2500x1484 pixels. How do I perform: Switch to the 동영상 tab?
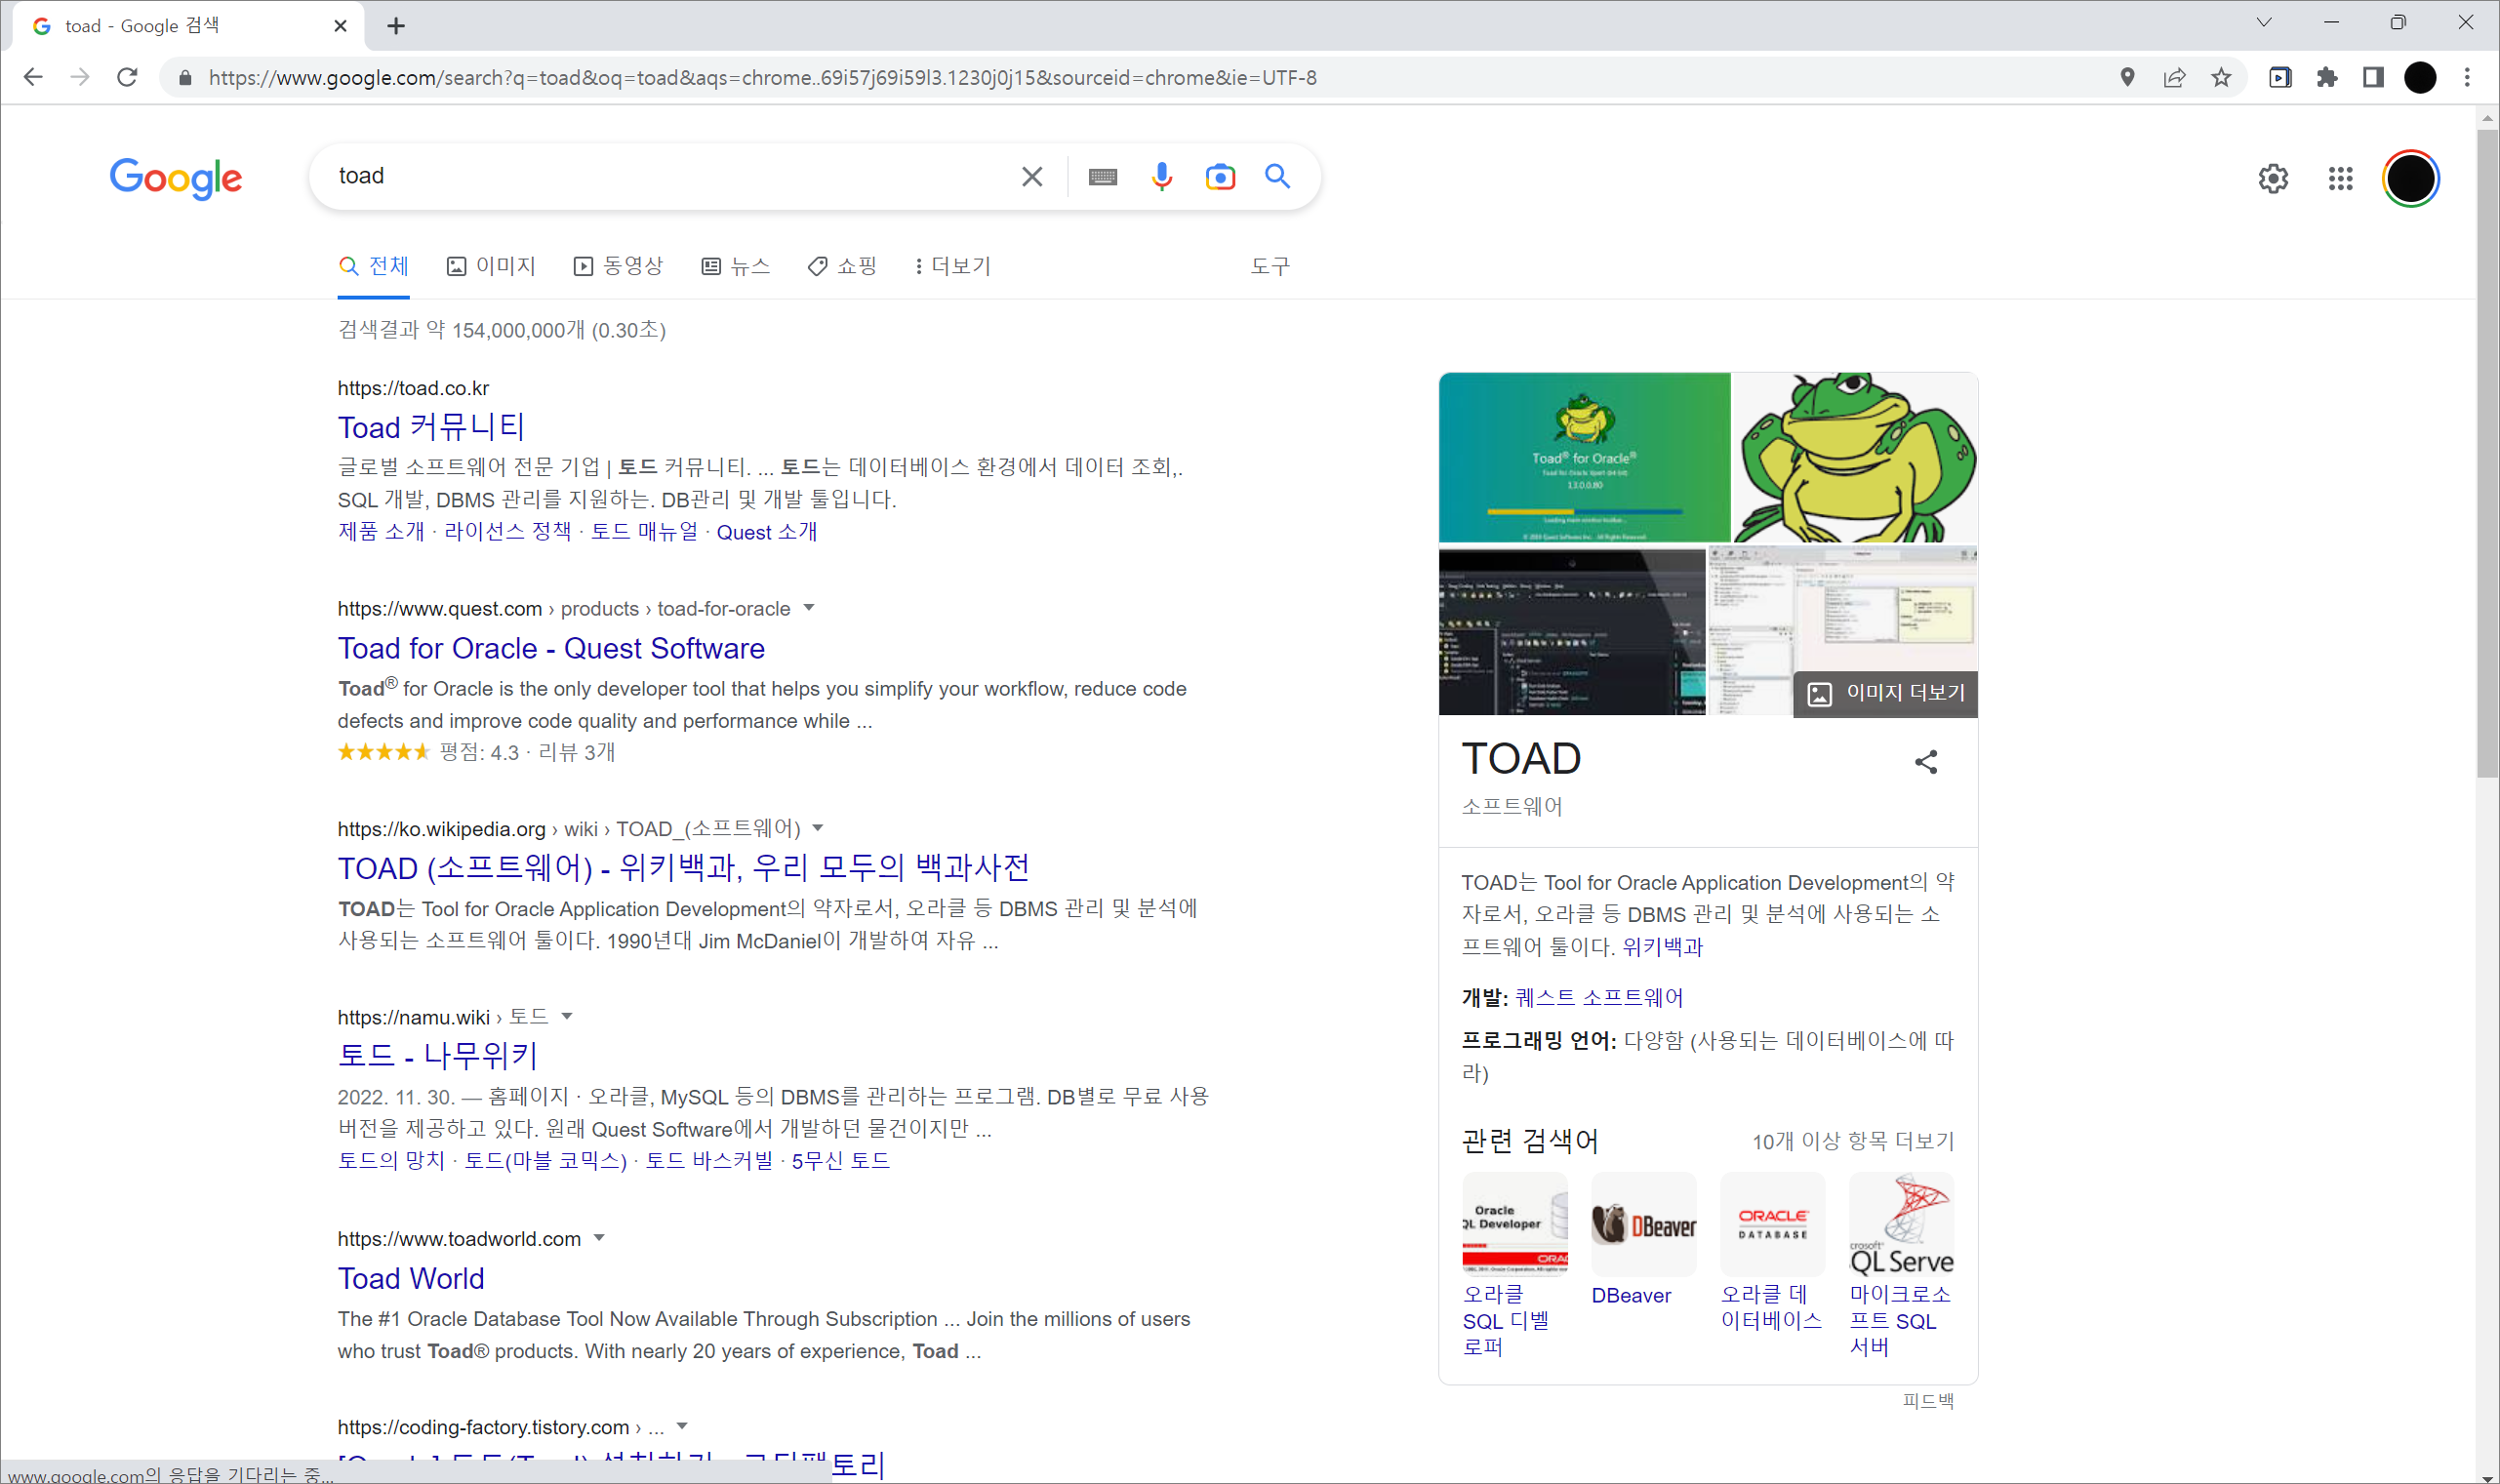618,266
